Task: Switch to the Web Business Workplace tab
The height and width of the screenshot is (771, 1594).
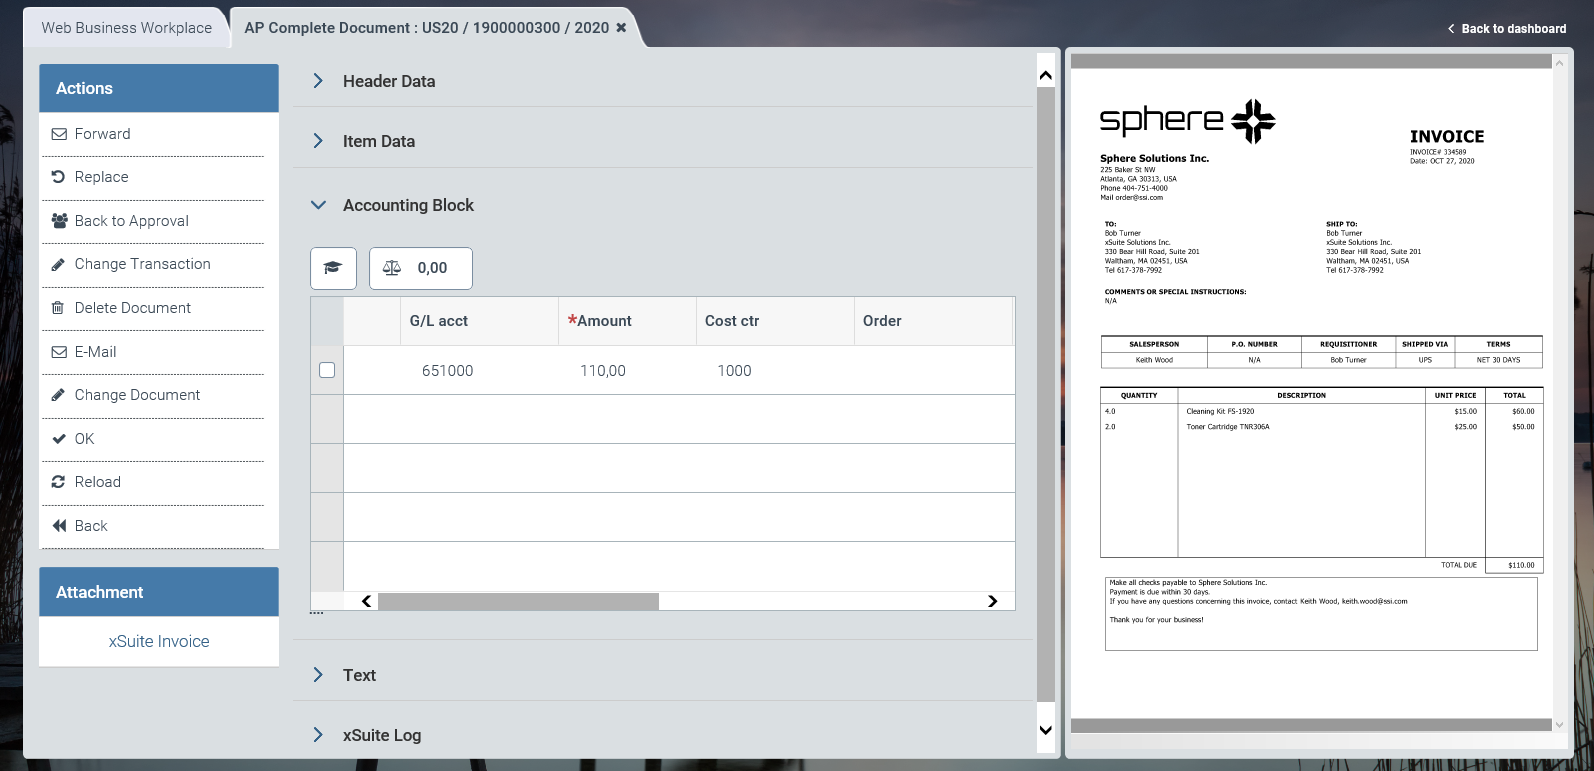Action: pyautogui.click(x=126, y=28)
